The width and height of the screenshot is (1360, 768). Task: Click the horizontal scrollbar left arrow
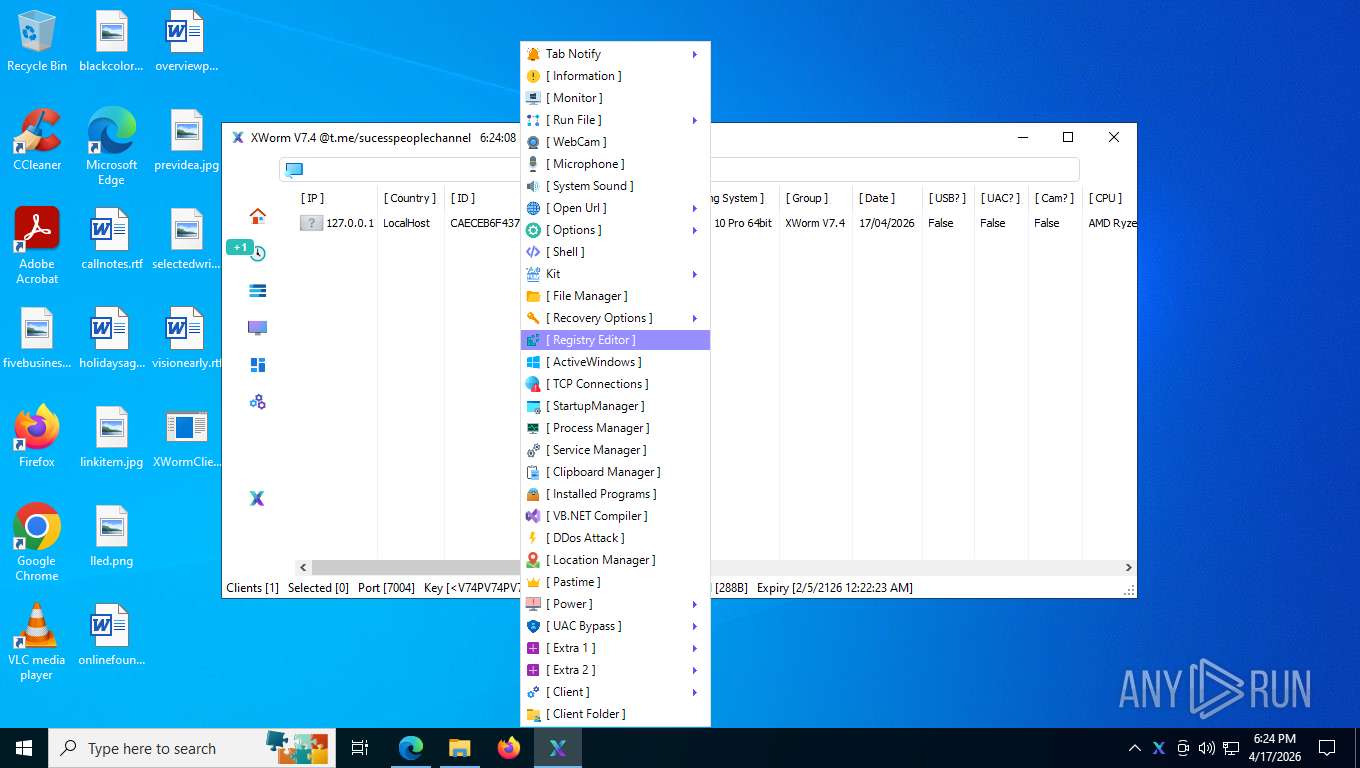303,567
